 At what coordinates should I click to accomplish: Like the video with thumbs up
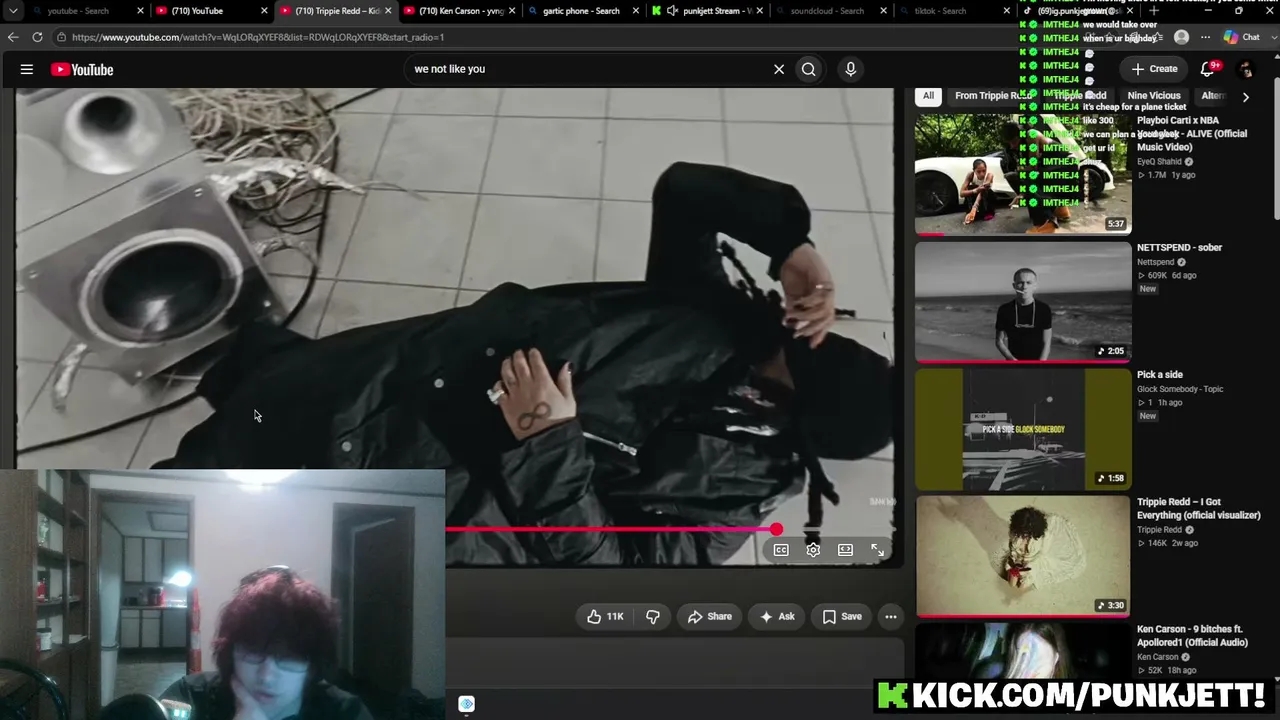point(605,617)
